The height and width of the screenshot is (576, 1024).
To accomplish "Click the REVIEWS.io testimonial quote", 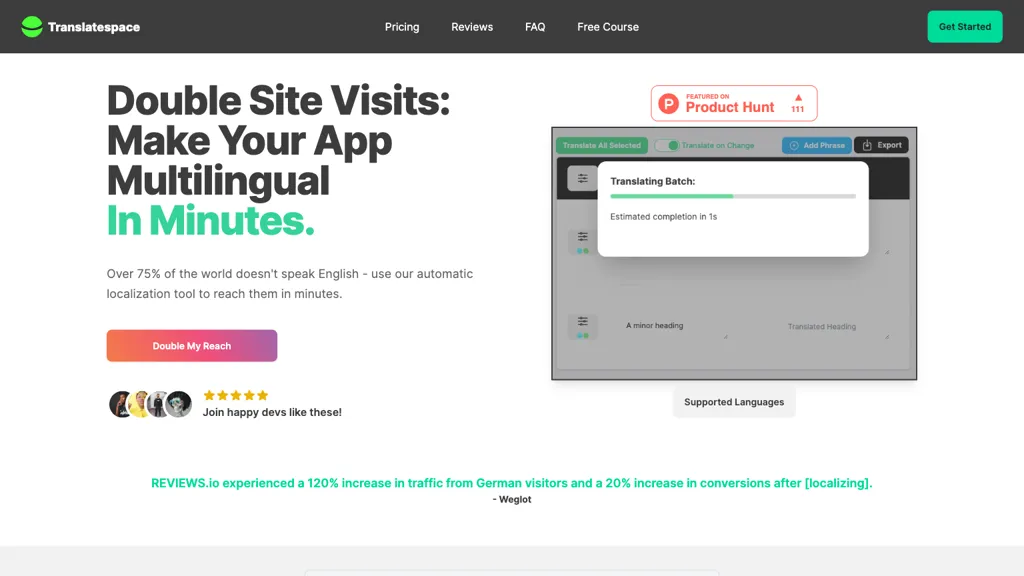I will click(x=511, y=483).
